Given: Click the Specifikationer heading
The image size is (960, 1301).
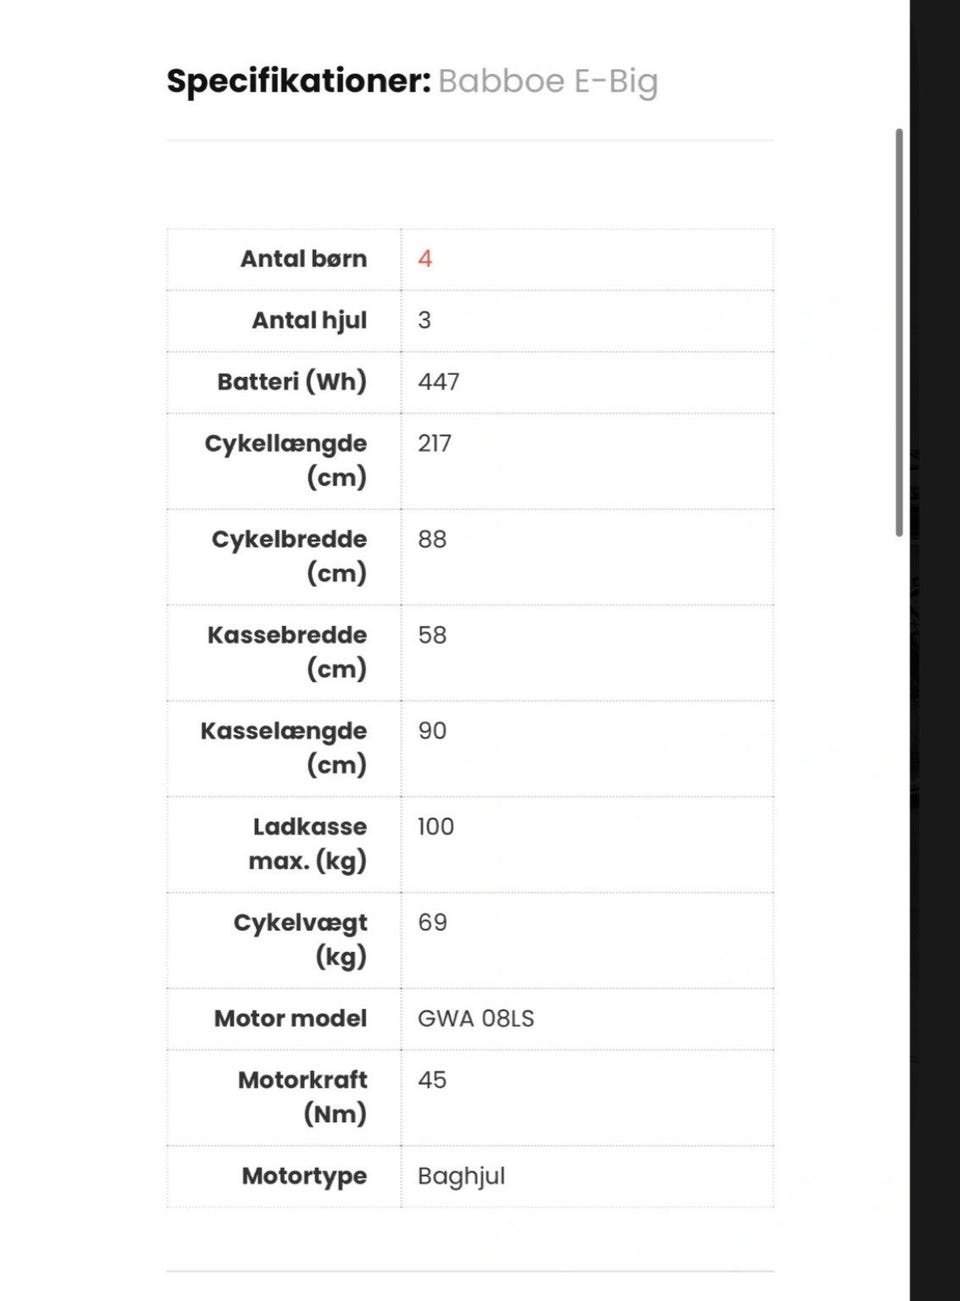Looking at the screenshot, I should (299, 81).
